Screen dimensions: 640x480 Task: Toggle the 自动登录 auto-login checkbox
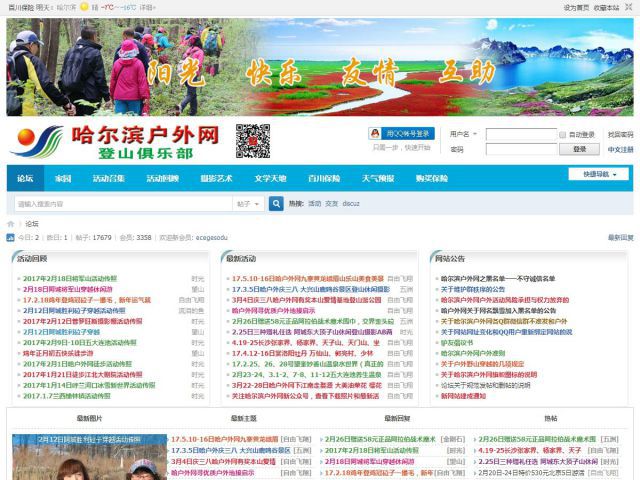tap(563, 134)
